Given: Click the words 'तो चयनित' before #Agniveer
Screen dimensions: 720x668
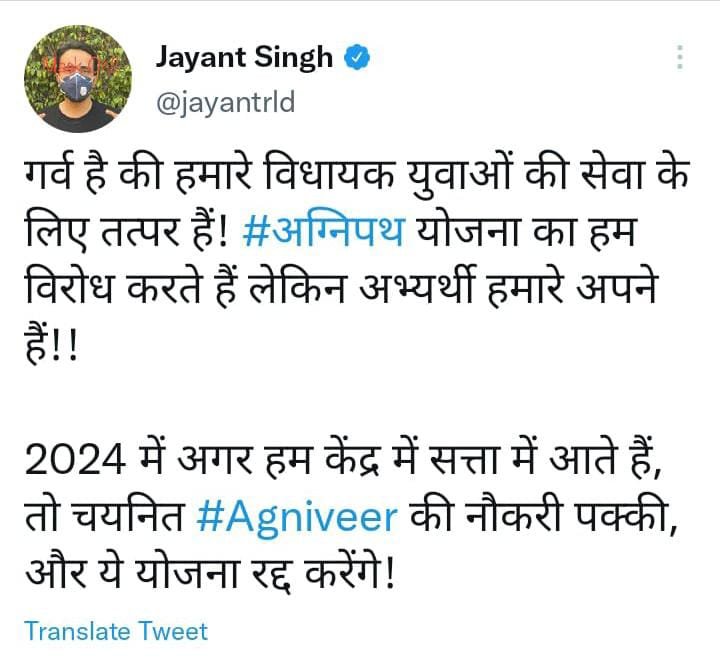Looking at the screenshot, I should coord(104,518).
